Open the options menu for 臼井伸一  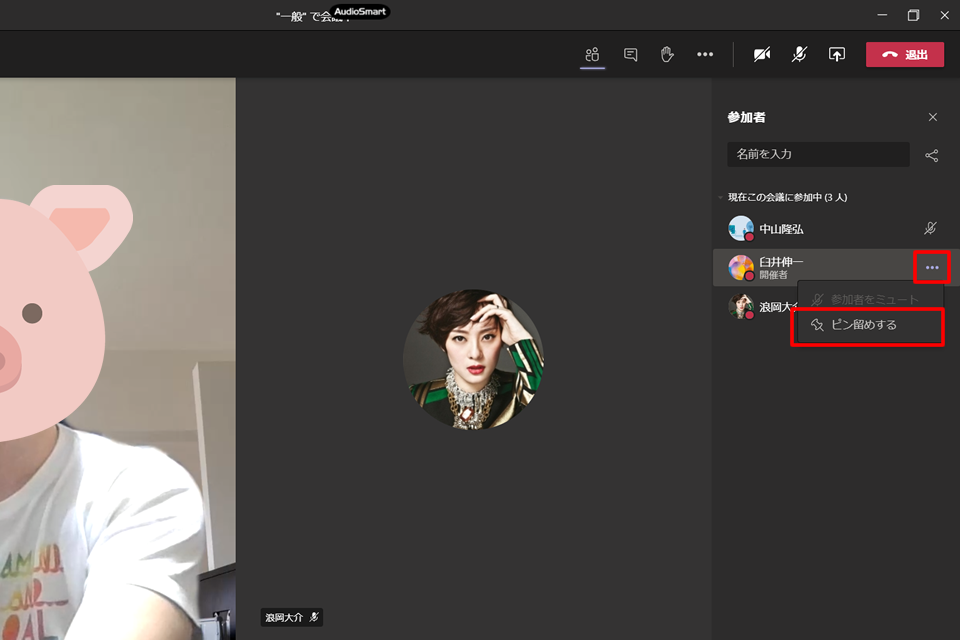click(x=932, y=267)
